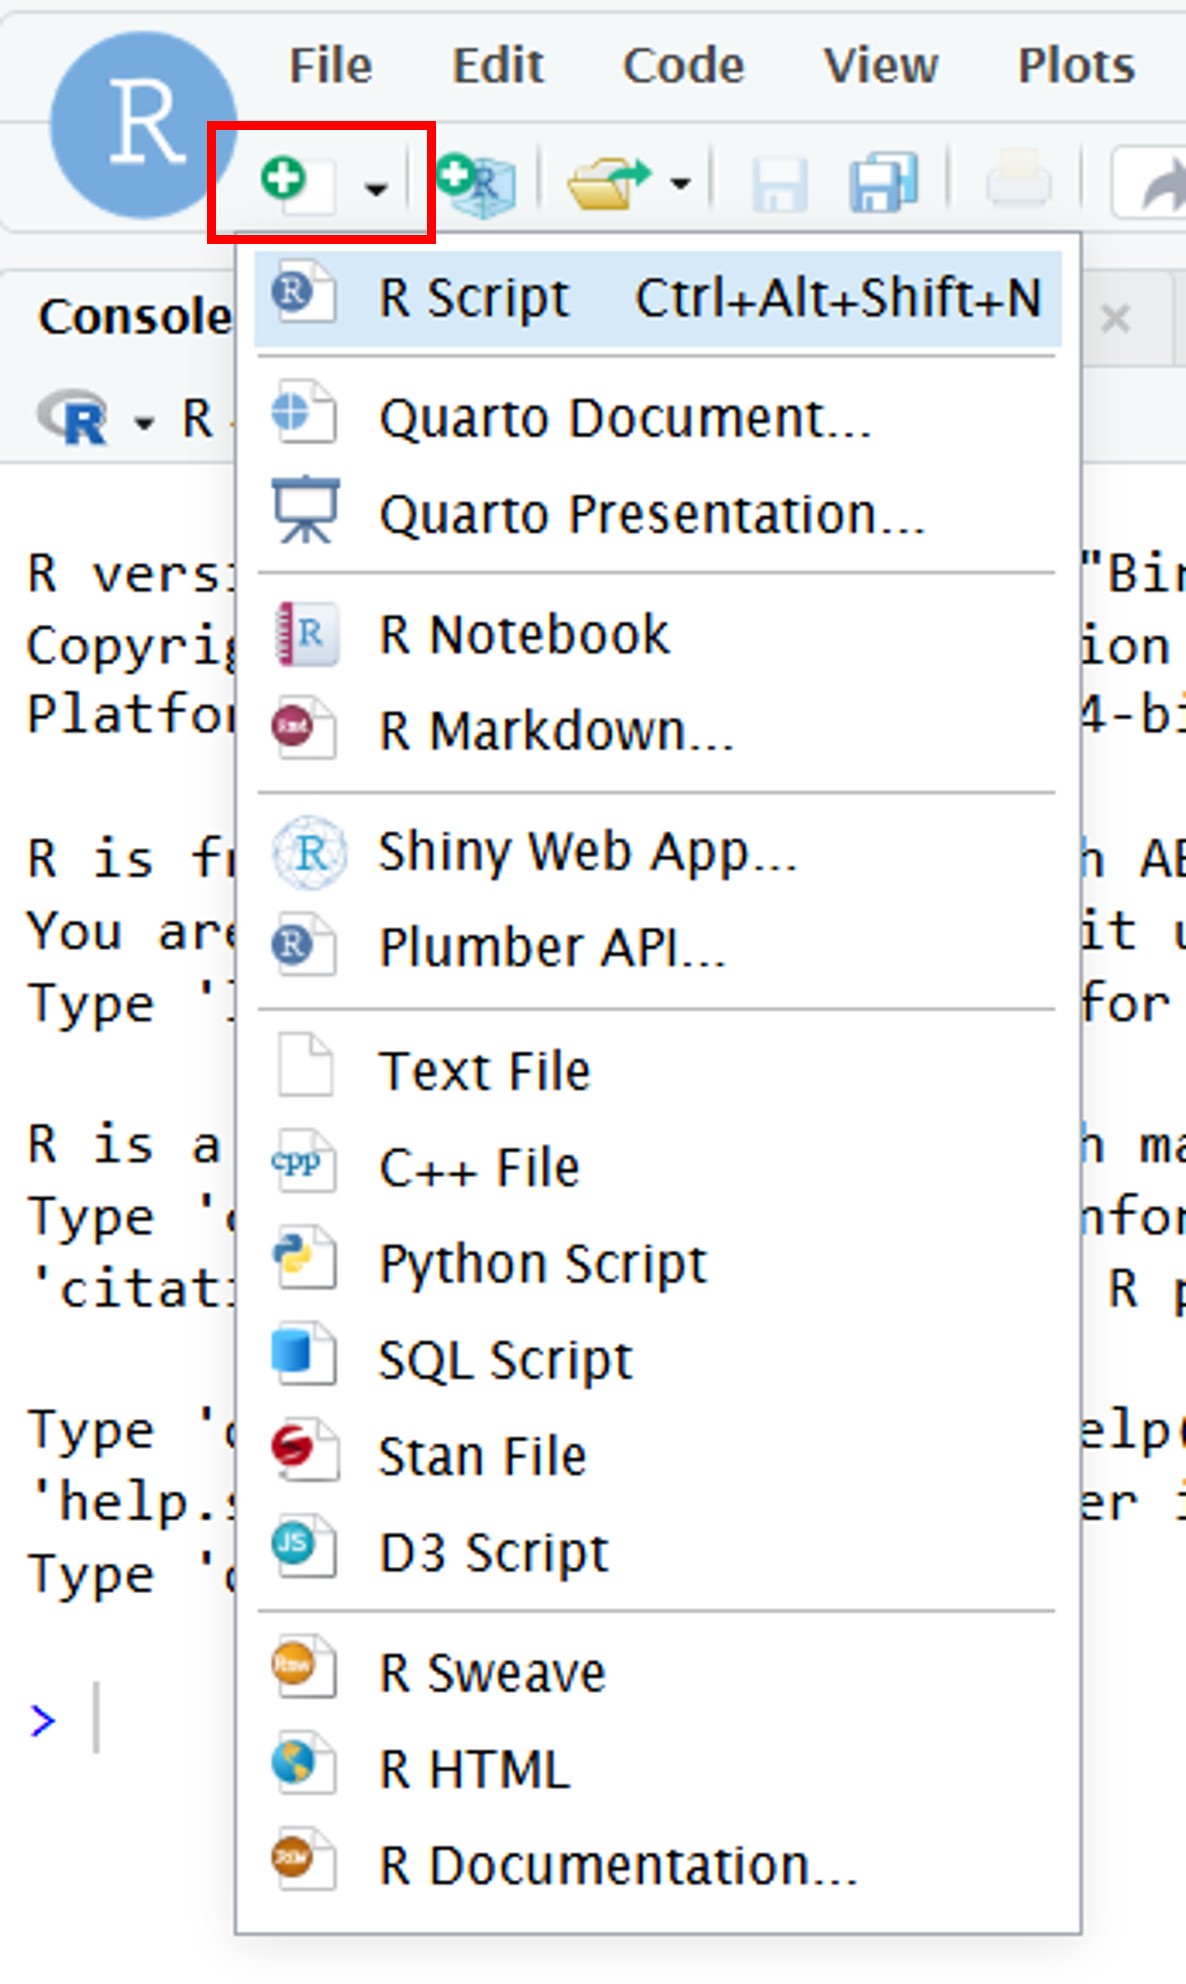Expand the R version dropdown in Console
This screenshot has width=1186, height=1984.
click(144, 423)
